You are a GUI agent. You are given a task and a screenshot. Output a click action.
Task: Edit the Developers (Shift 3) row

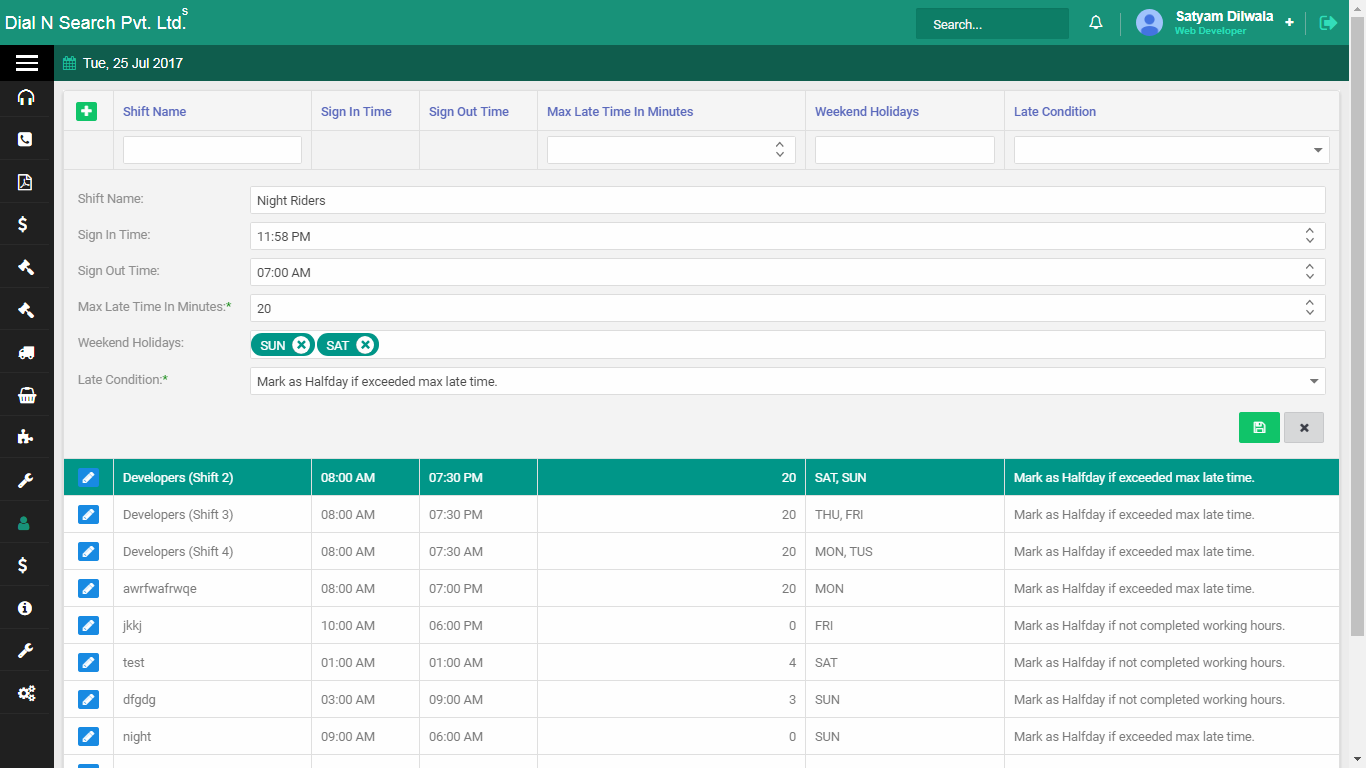click(x=88, y=514)
